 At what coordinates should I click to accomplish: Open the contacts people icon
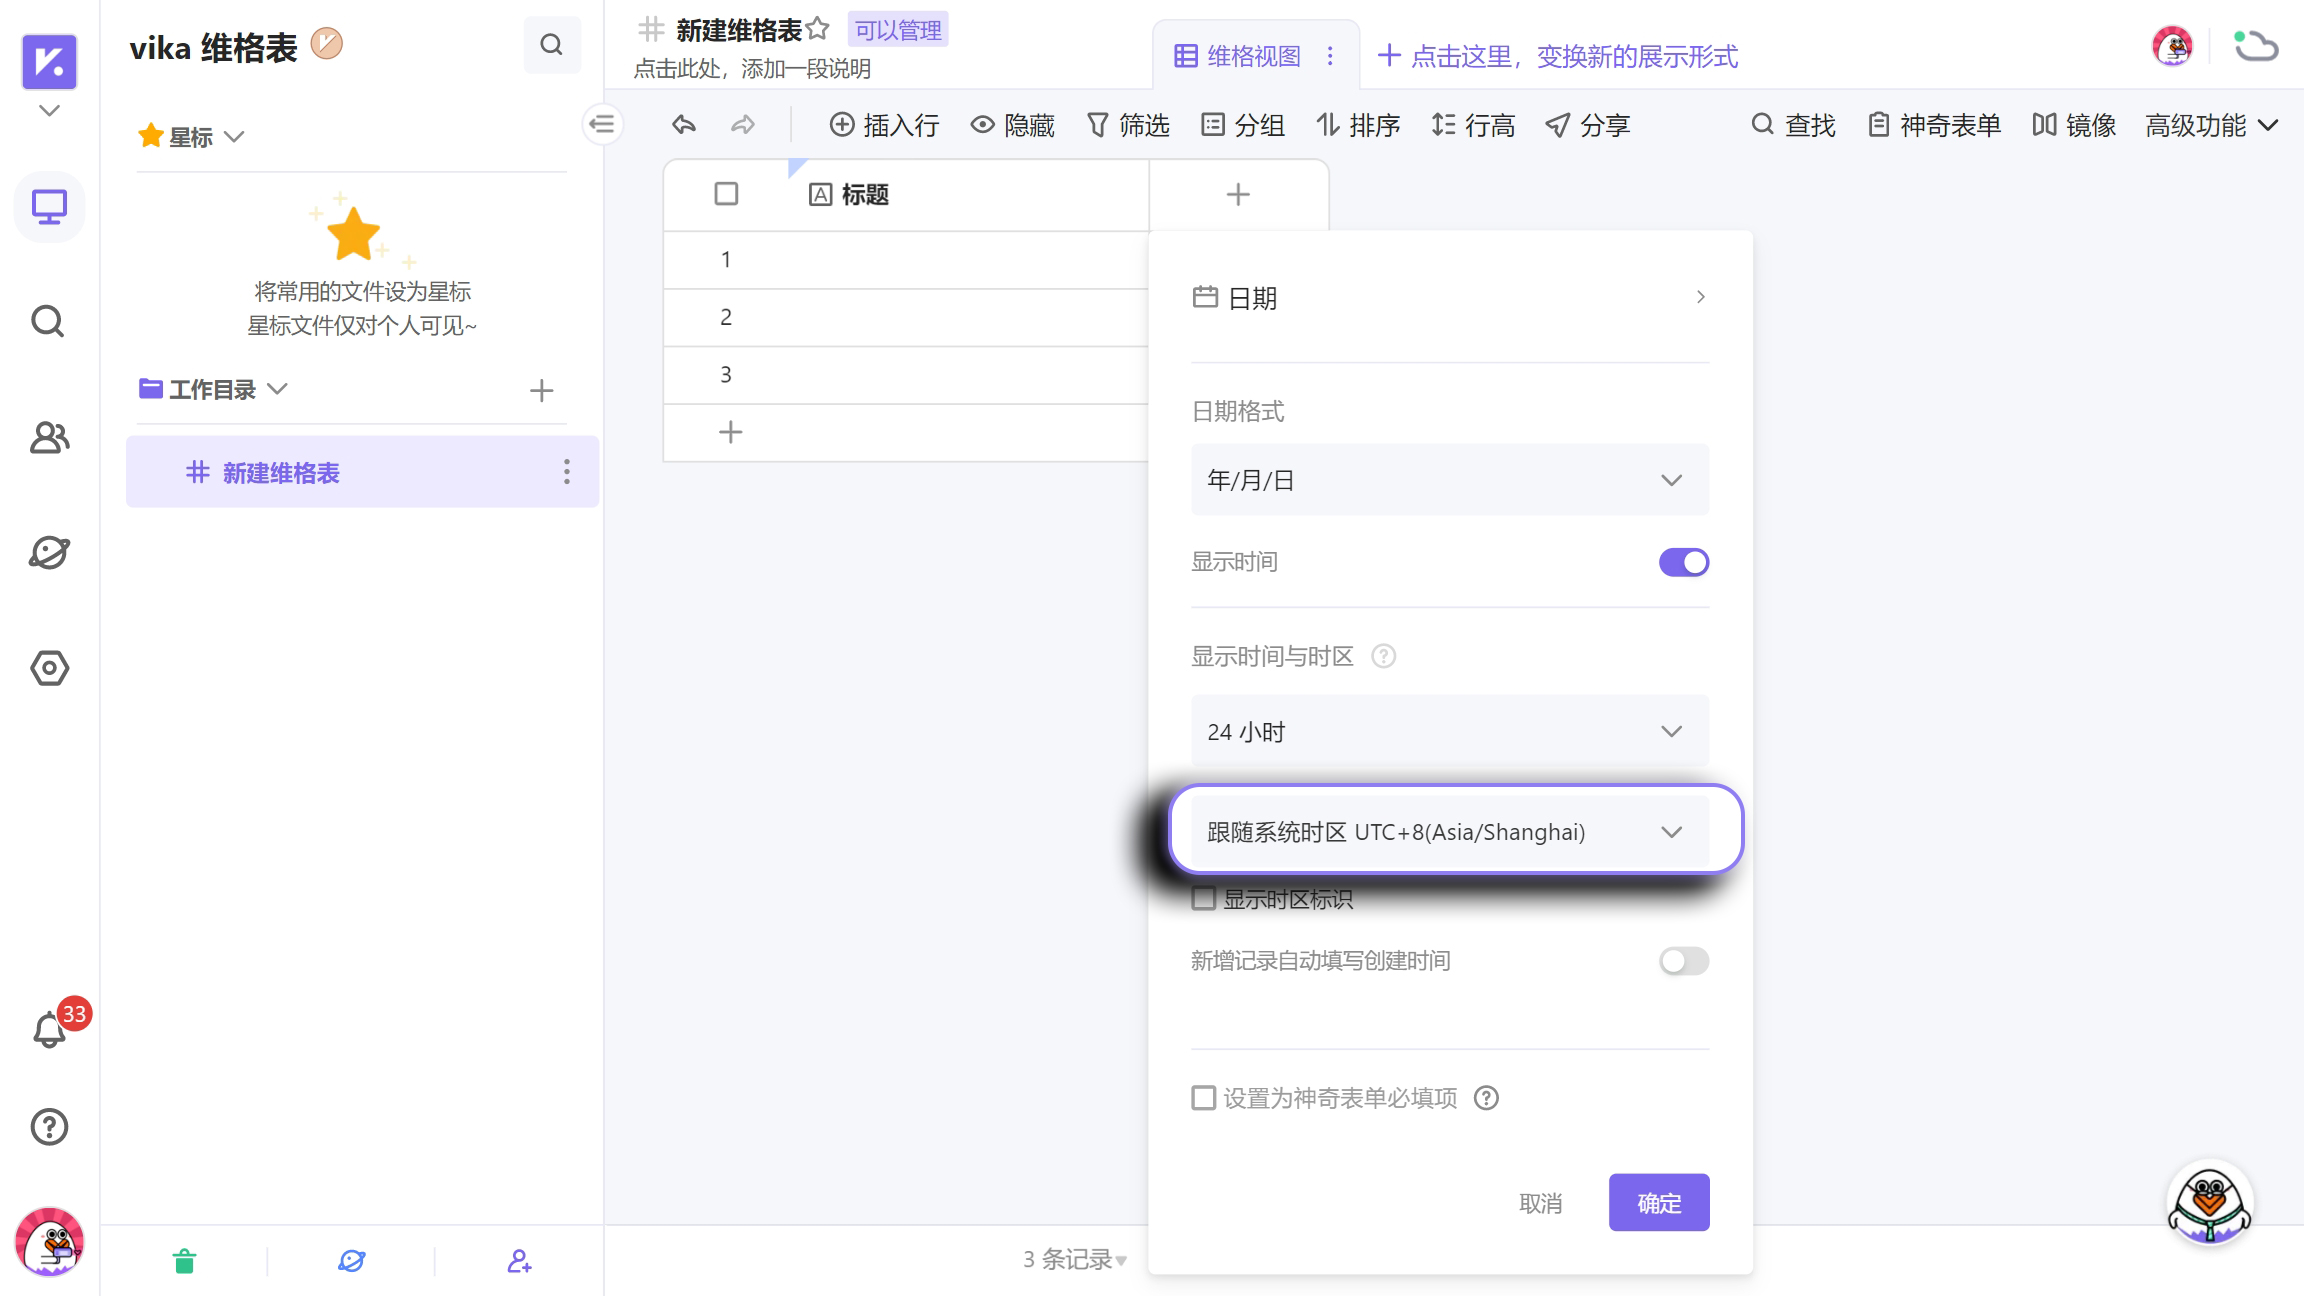(48, 437)
